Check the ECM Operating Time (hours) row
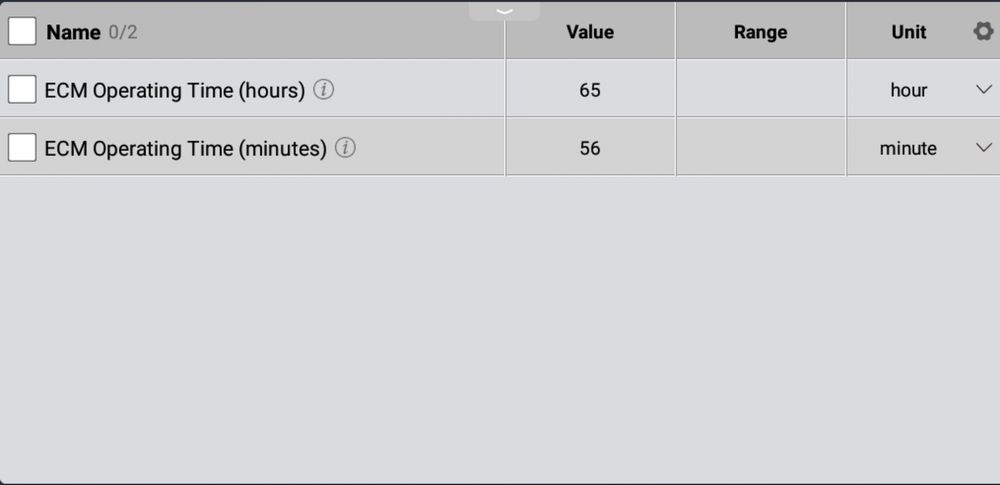1000x485 pixels. coord(22,89)
